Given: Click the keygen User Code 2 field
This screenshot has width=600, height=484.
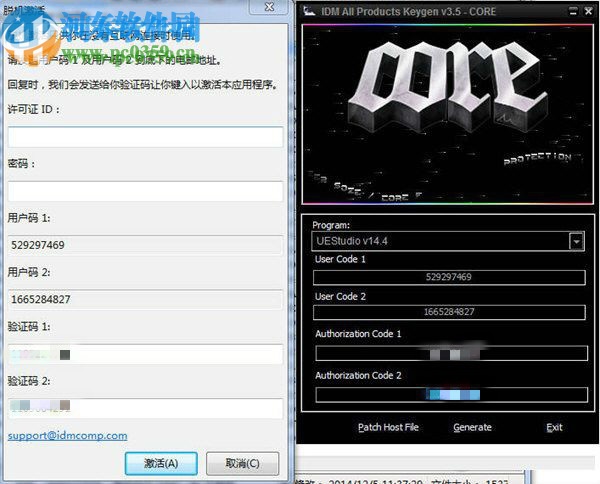Looking at the screenshot, I should 449,312.
